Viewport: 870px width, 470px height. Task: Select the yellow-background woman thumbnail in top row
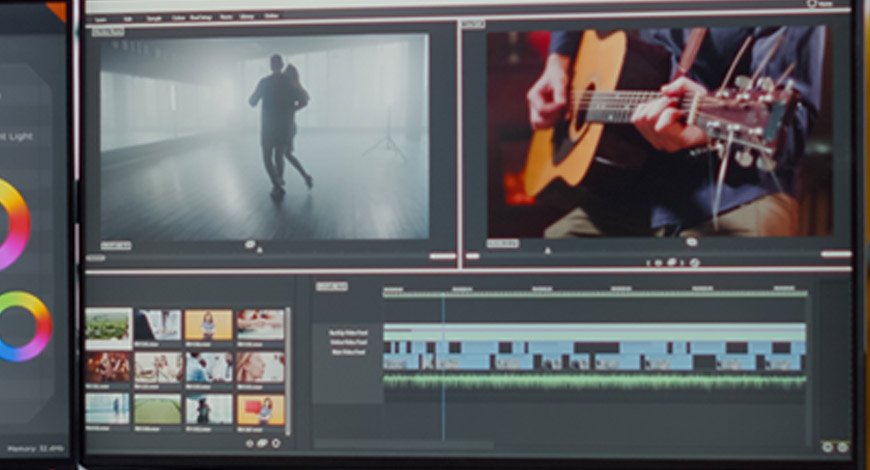coord(208,324)
